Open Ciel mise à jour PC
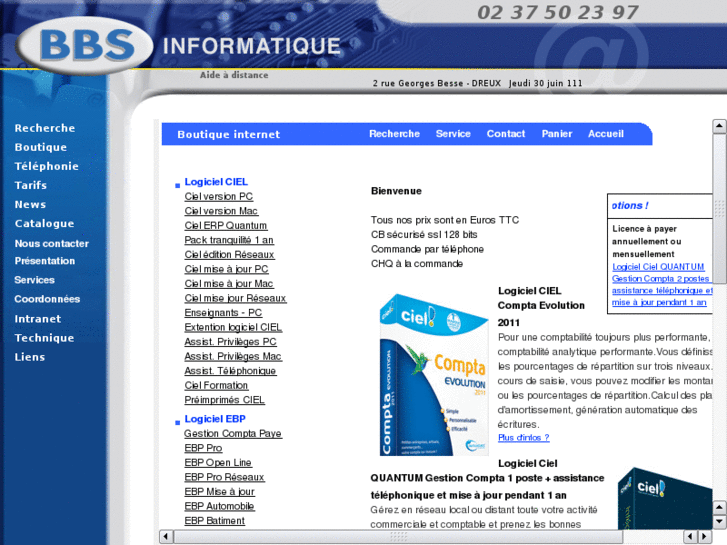Screen dimensions: 727x545 click(x=226, y=269)
